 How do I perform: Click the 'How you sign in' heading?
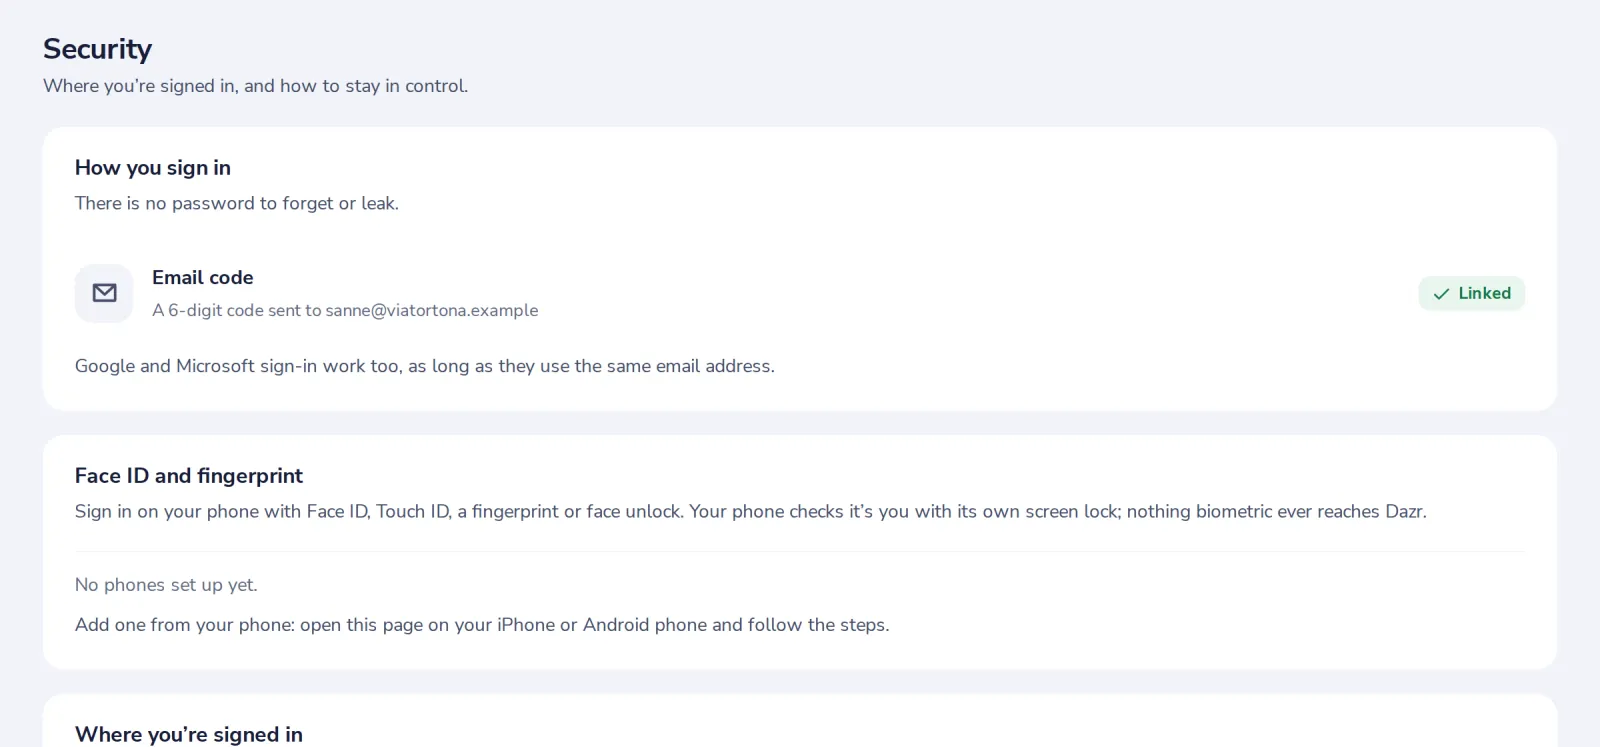(x=153, y=168)
